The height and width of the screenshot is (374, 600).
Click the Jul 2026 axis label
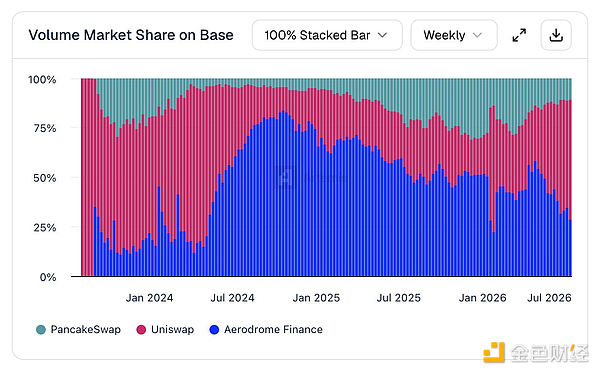click(x=549, y=298)
